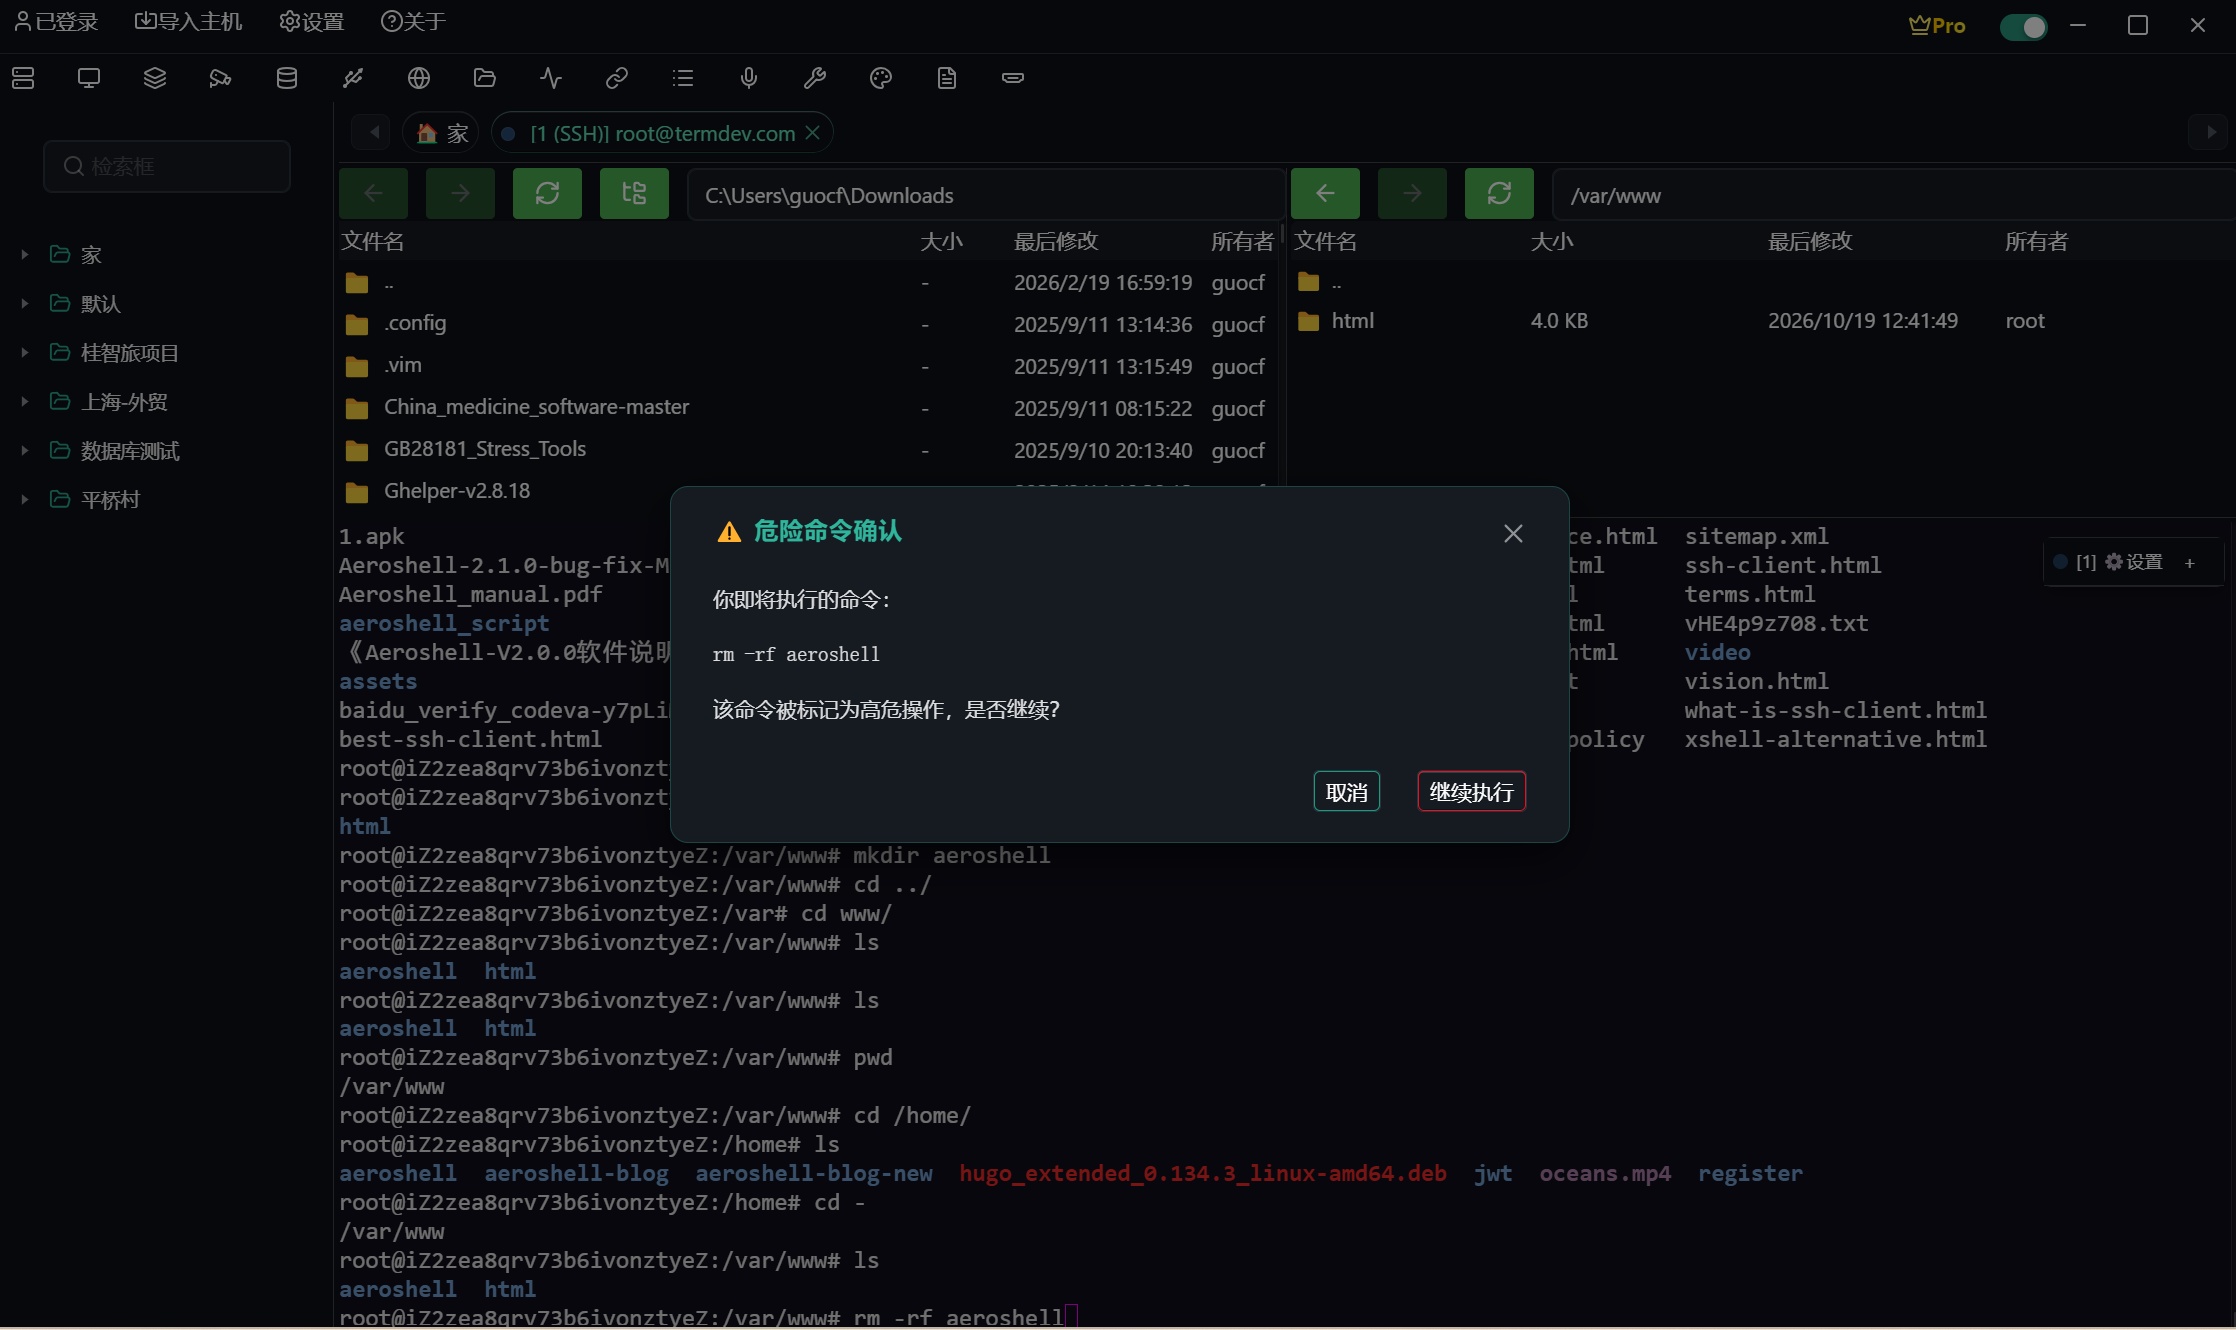
Task: Expand the 上海-外贸 folder
Action: point(25,402)
